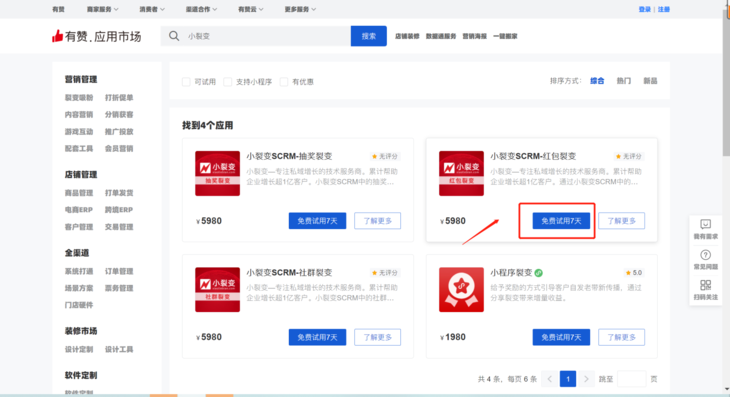The height and width of the screenshot is (397, 730).
Task: Check the 可试用 filter
Action: (186, 82)
